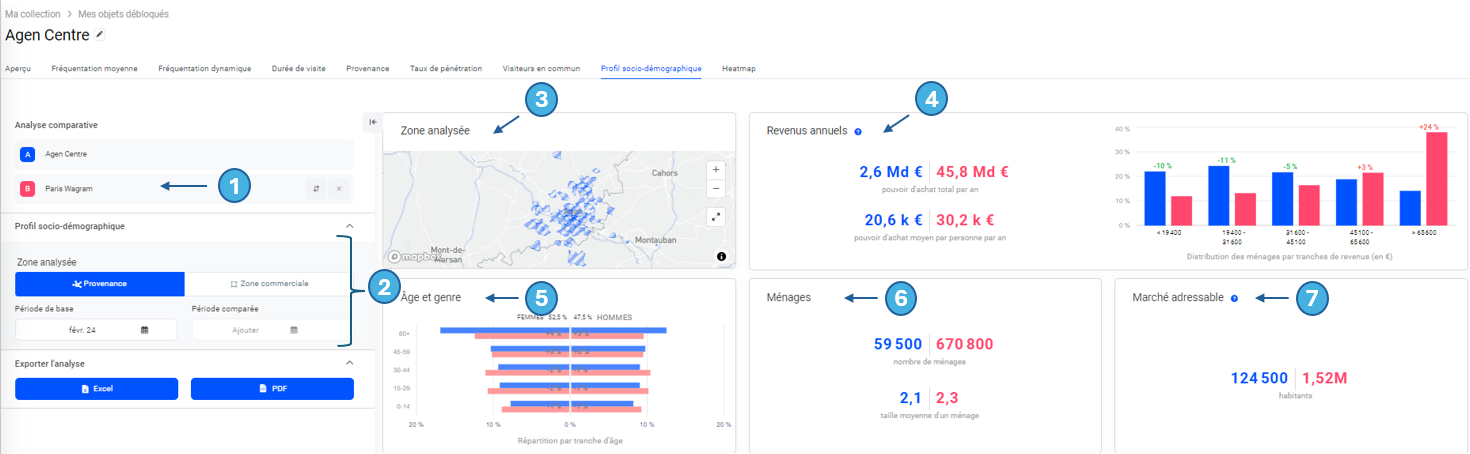This screenshot has width=1470, height=454.
Task: Click the edit pencil beside Agen Centre
Action: click(99, 35)
